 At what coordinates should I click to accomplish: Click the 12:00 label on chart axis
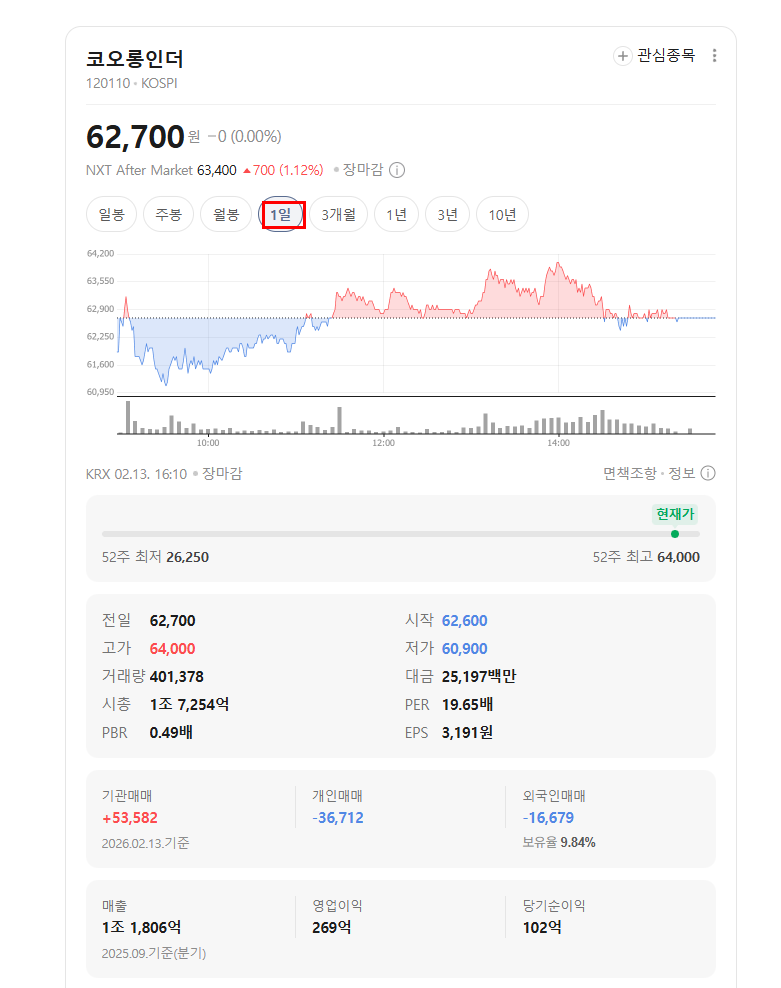click(383, 443)
